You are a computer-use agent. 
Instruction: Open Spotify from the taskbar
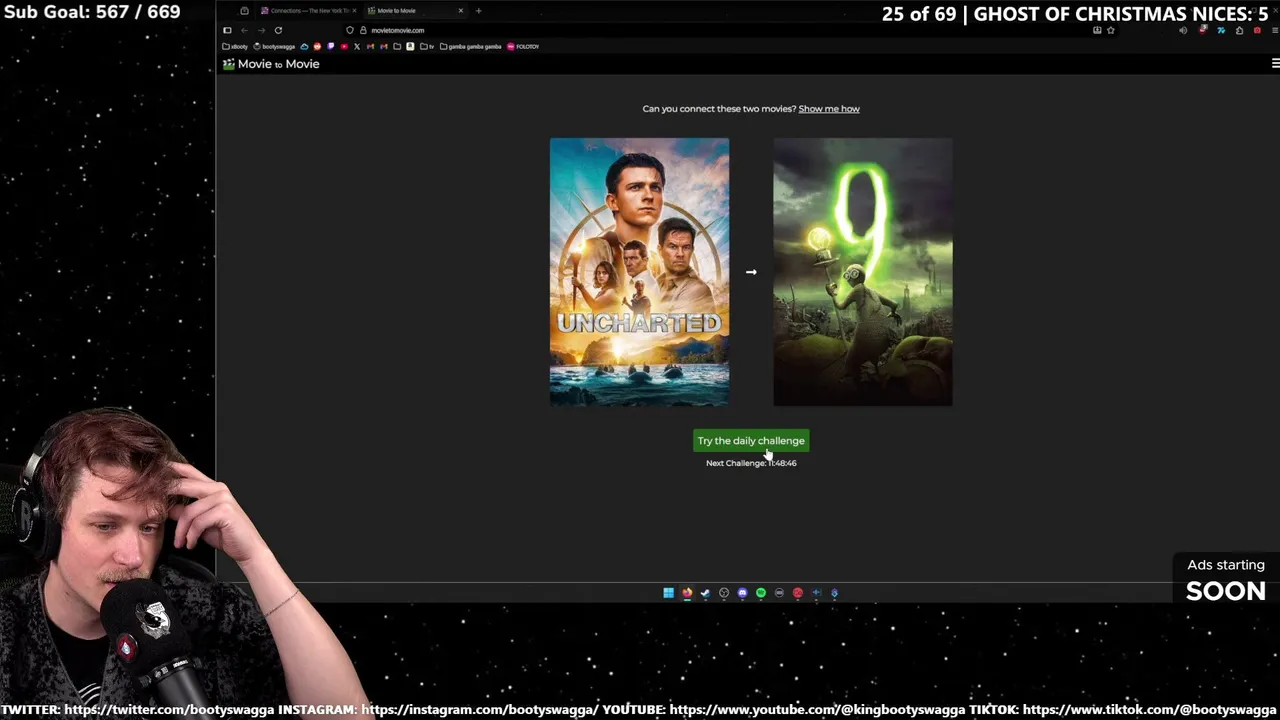761,593
